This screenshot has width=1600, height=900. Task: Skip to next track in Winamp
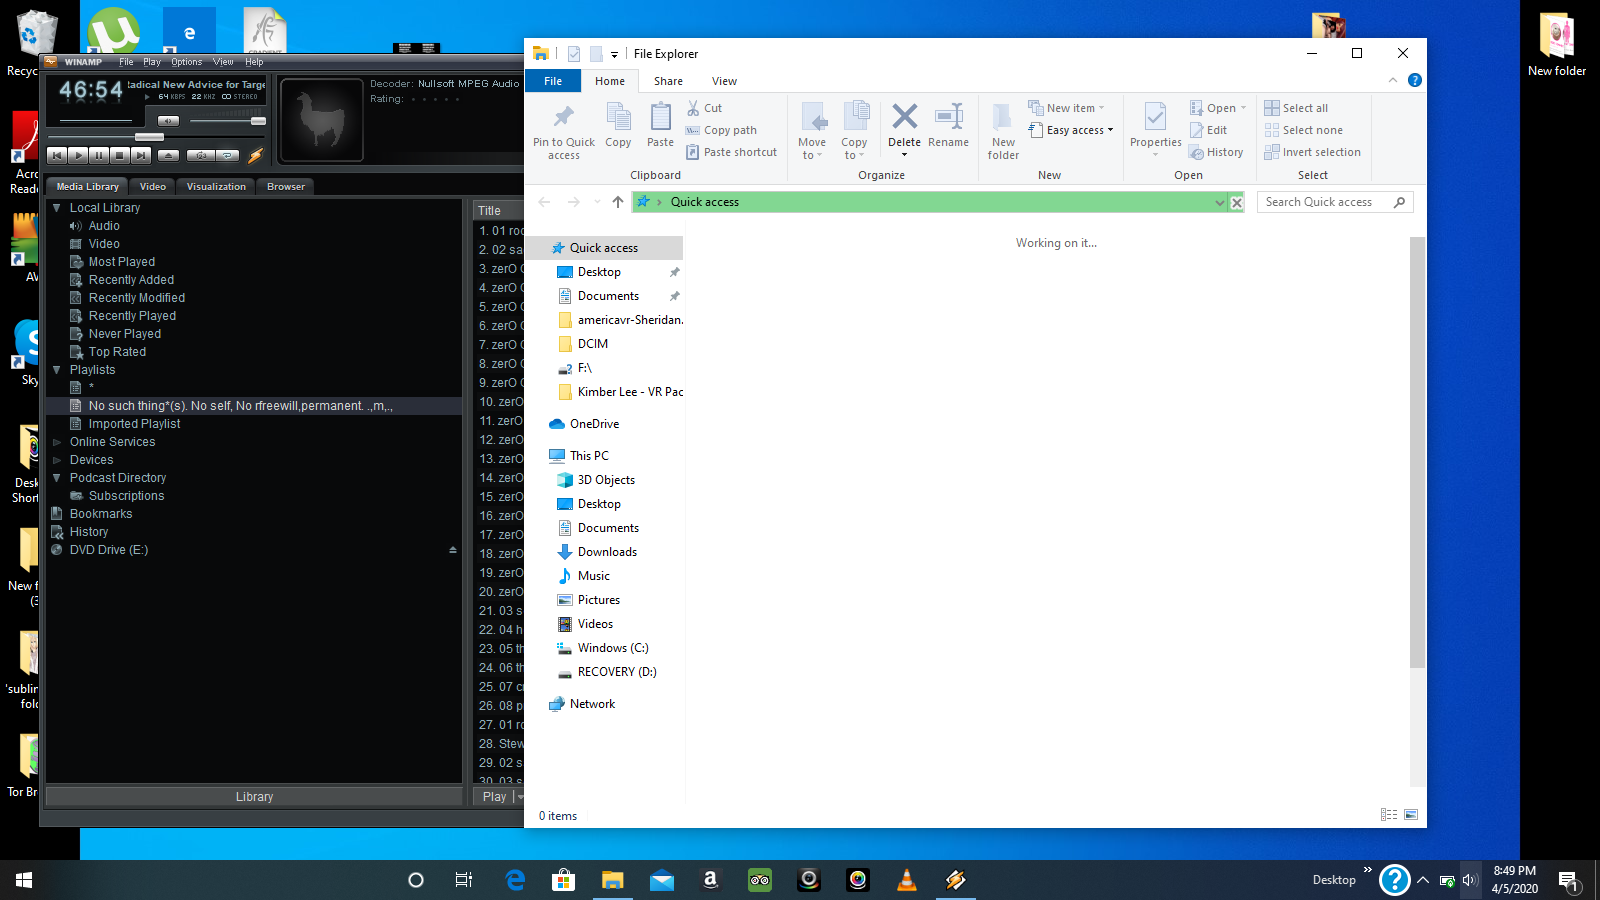tap(141, 155)
